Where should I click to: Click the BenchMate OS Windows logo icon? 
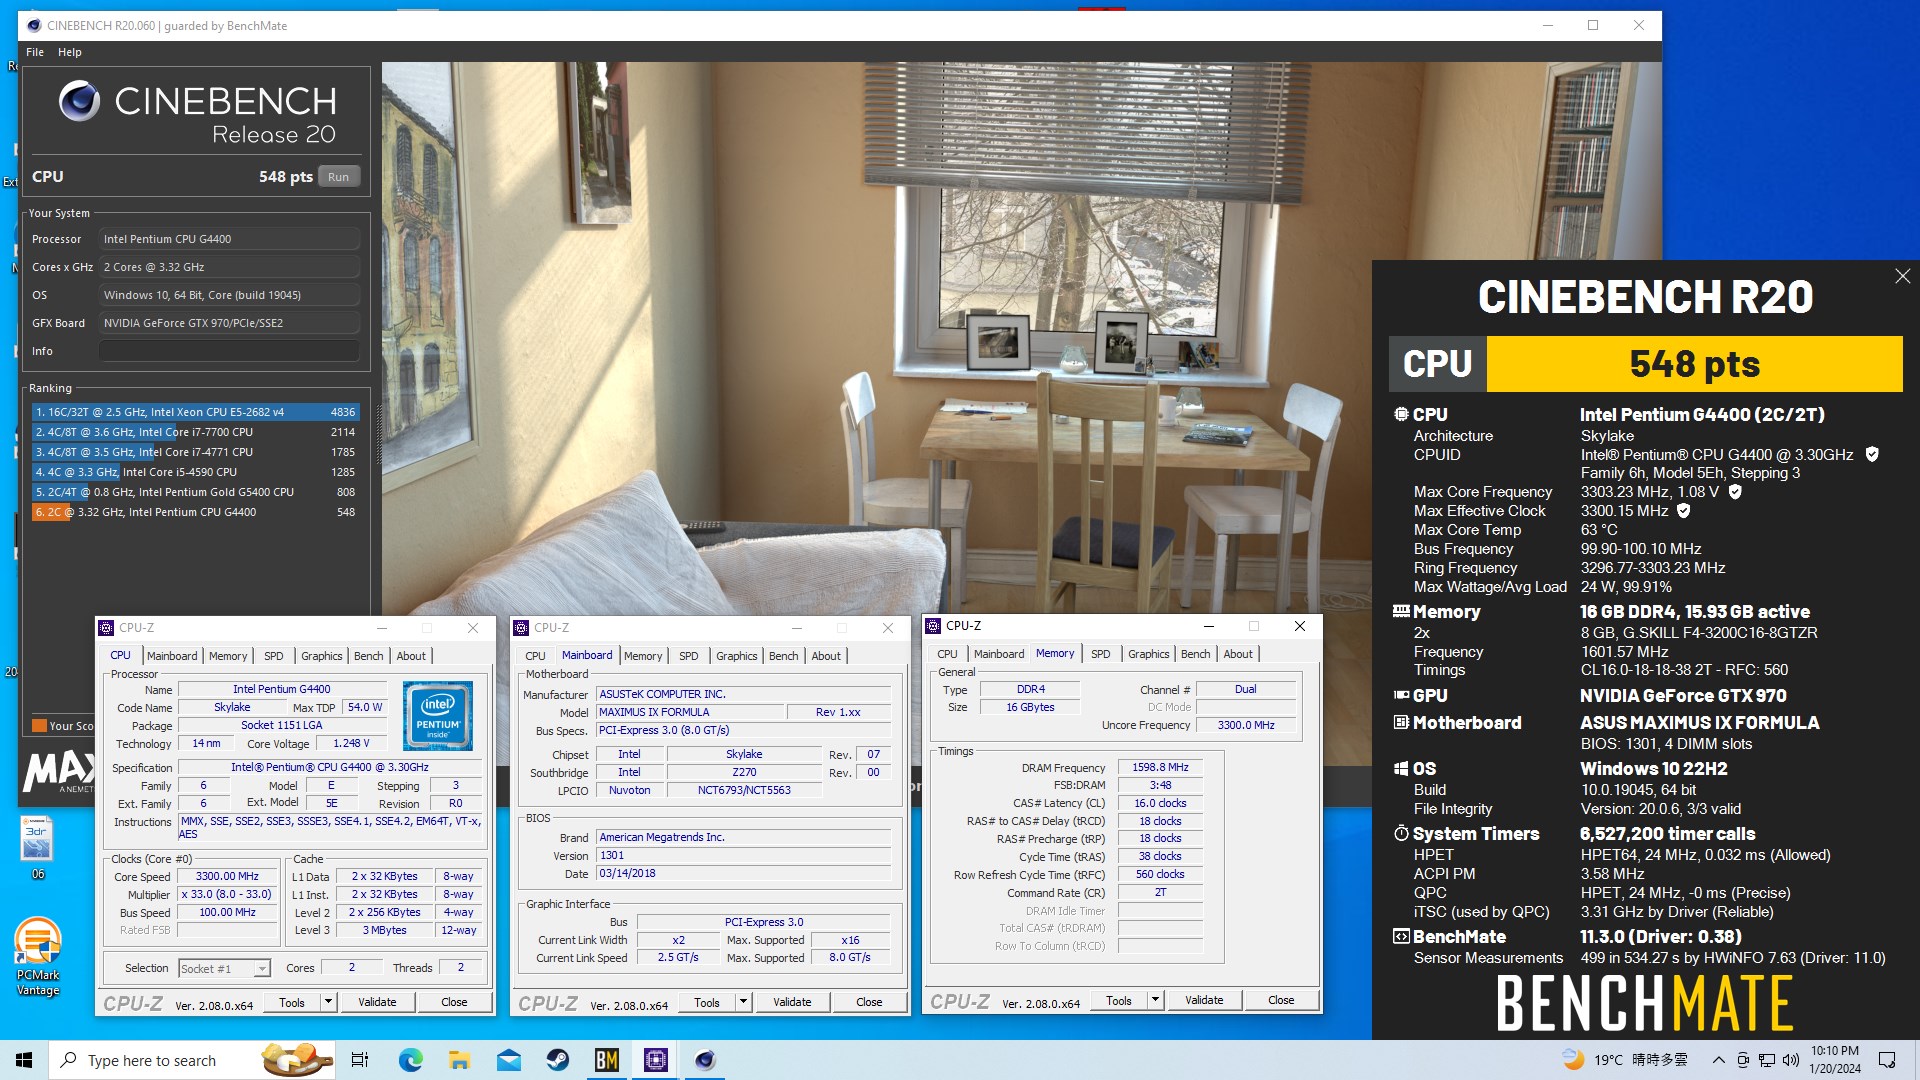(1401, 768)
